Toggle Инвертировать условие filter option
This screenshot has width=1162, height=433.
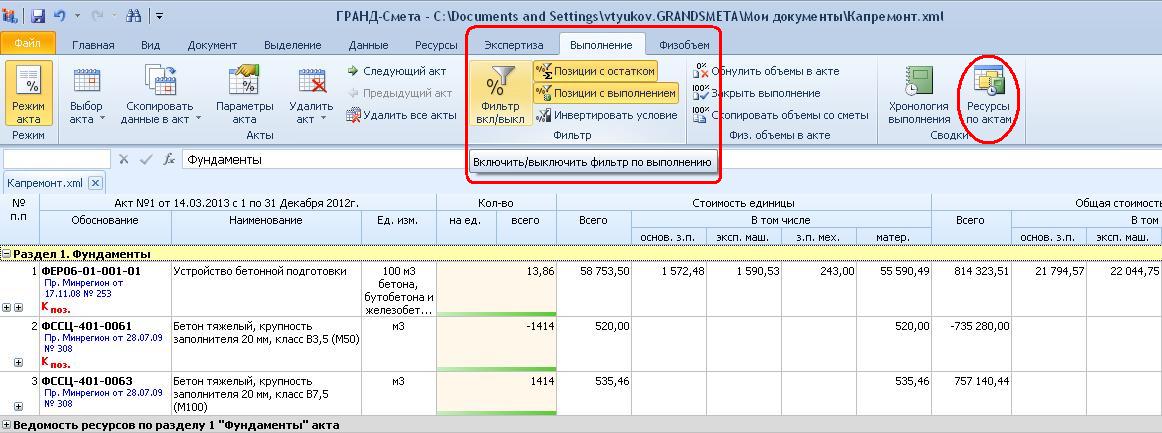606,115
